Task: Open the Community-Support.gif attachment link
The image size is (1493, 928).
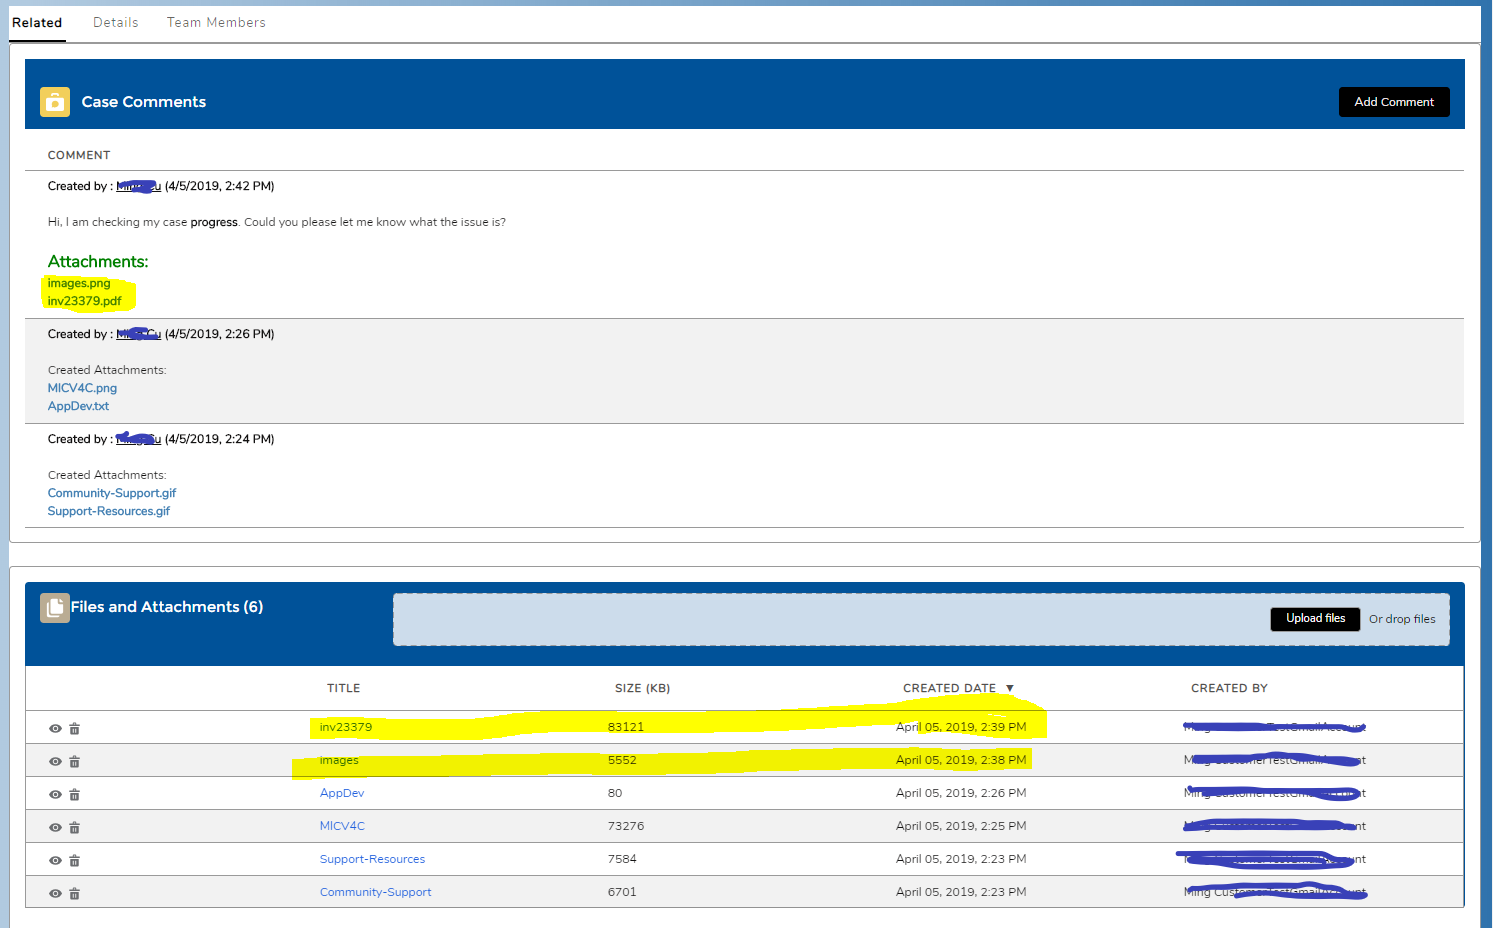Action: (x=112, y=493)
